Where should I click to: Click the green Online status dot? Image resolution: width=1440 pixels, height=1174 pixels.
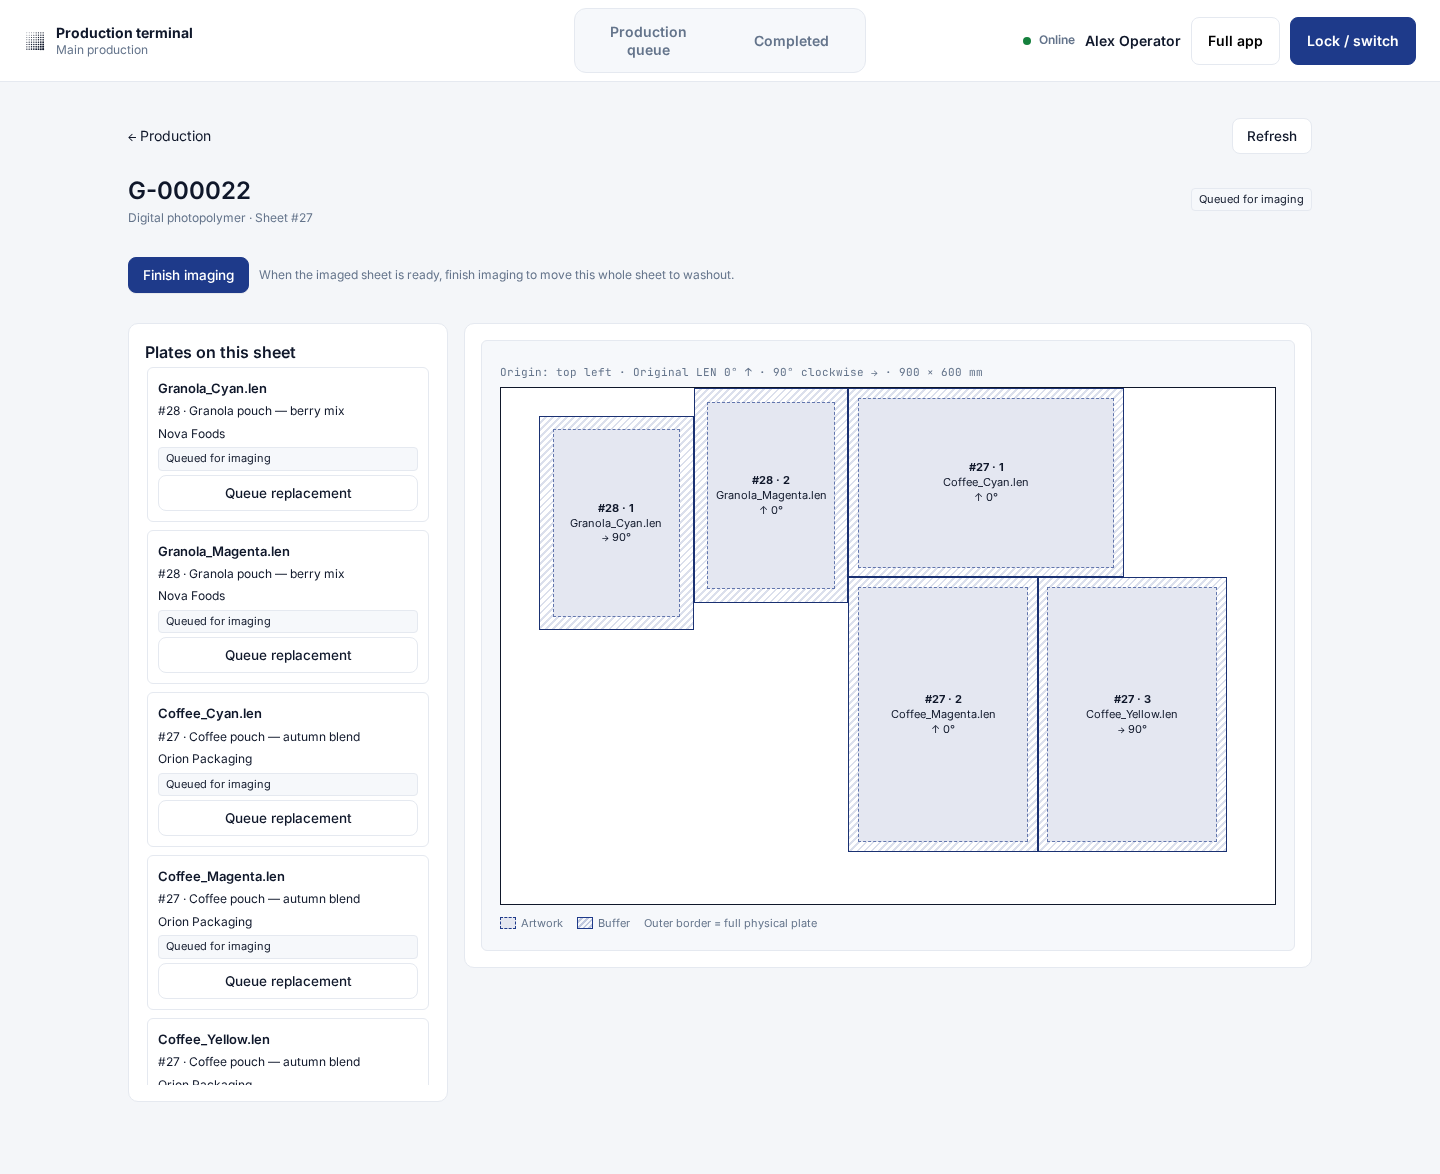click(1027, 41)
